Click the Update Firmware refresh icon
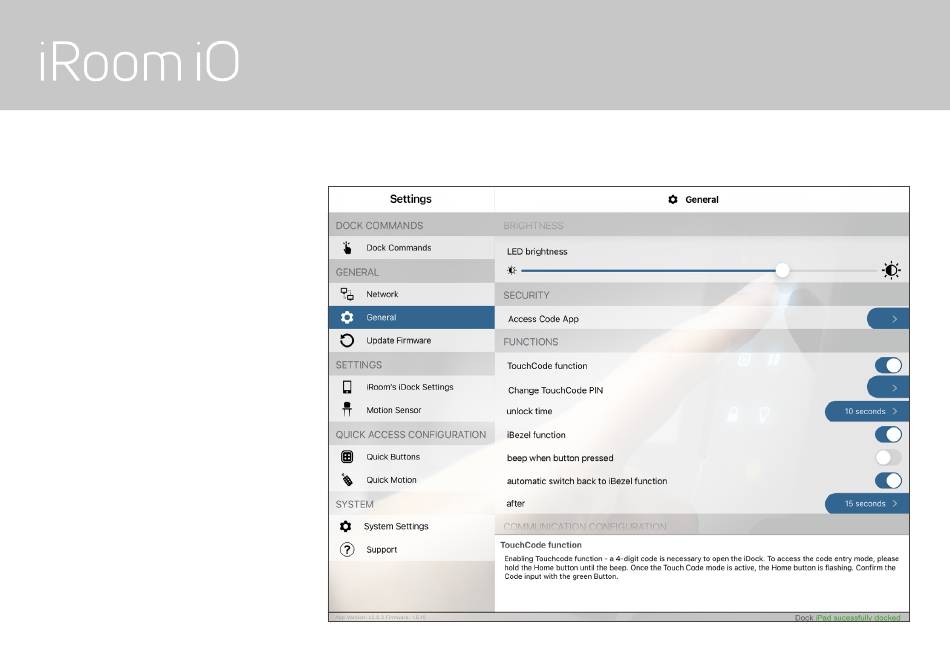 [347, 341]
